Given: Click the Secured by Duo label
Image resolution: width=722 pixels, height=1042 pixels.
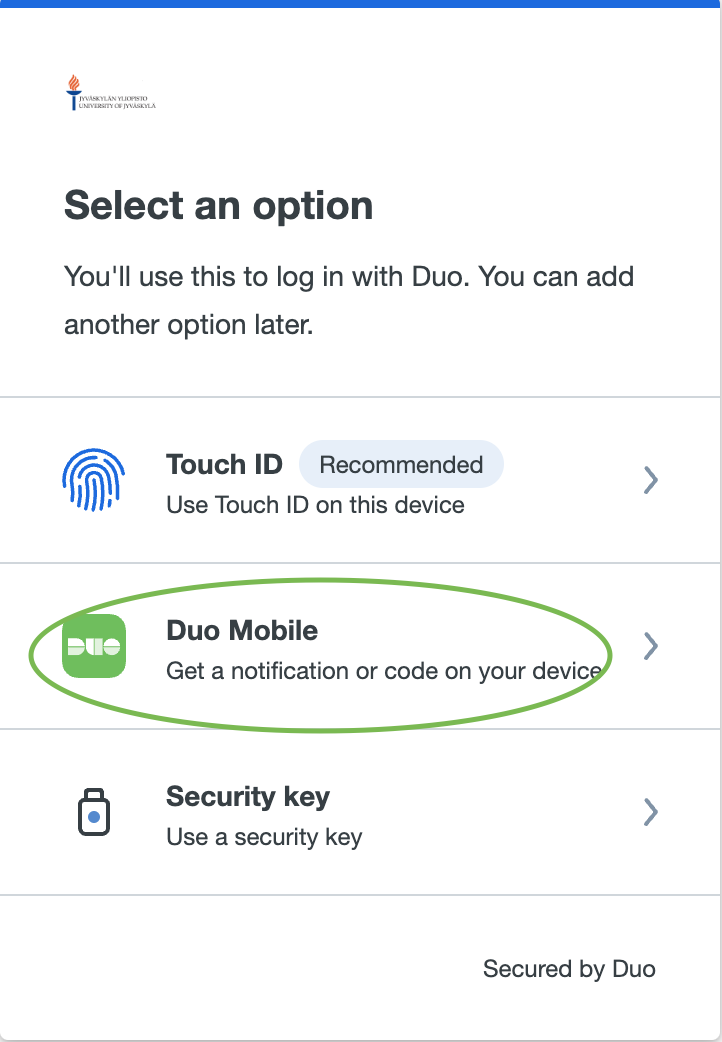Looking at the screenshot, I should pyautogui.click(x=568, y=968).
